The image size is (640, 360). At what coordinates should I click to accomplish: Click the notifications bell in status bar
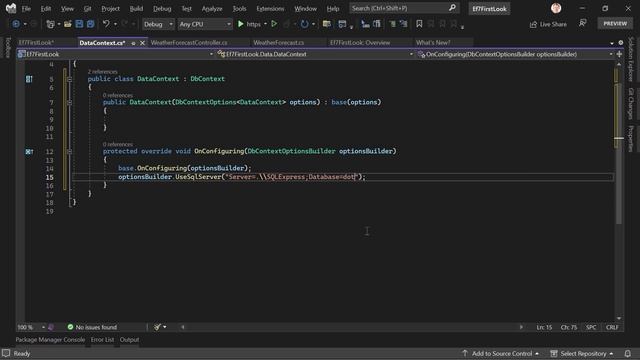coord(628,353)
